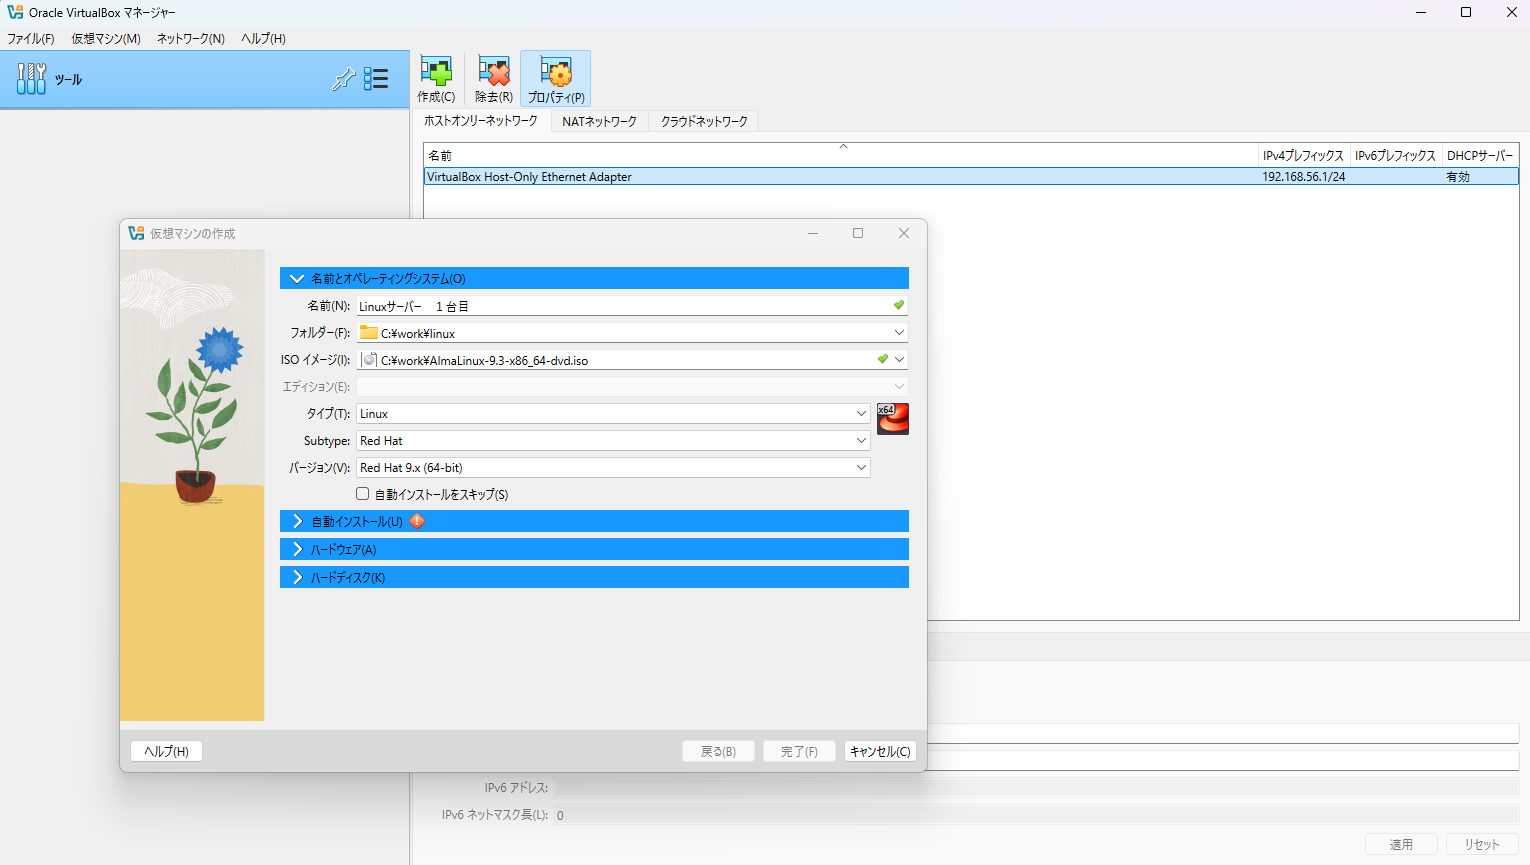Enable the 自動インストールをスキップ checkbox

pos(363,494)
